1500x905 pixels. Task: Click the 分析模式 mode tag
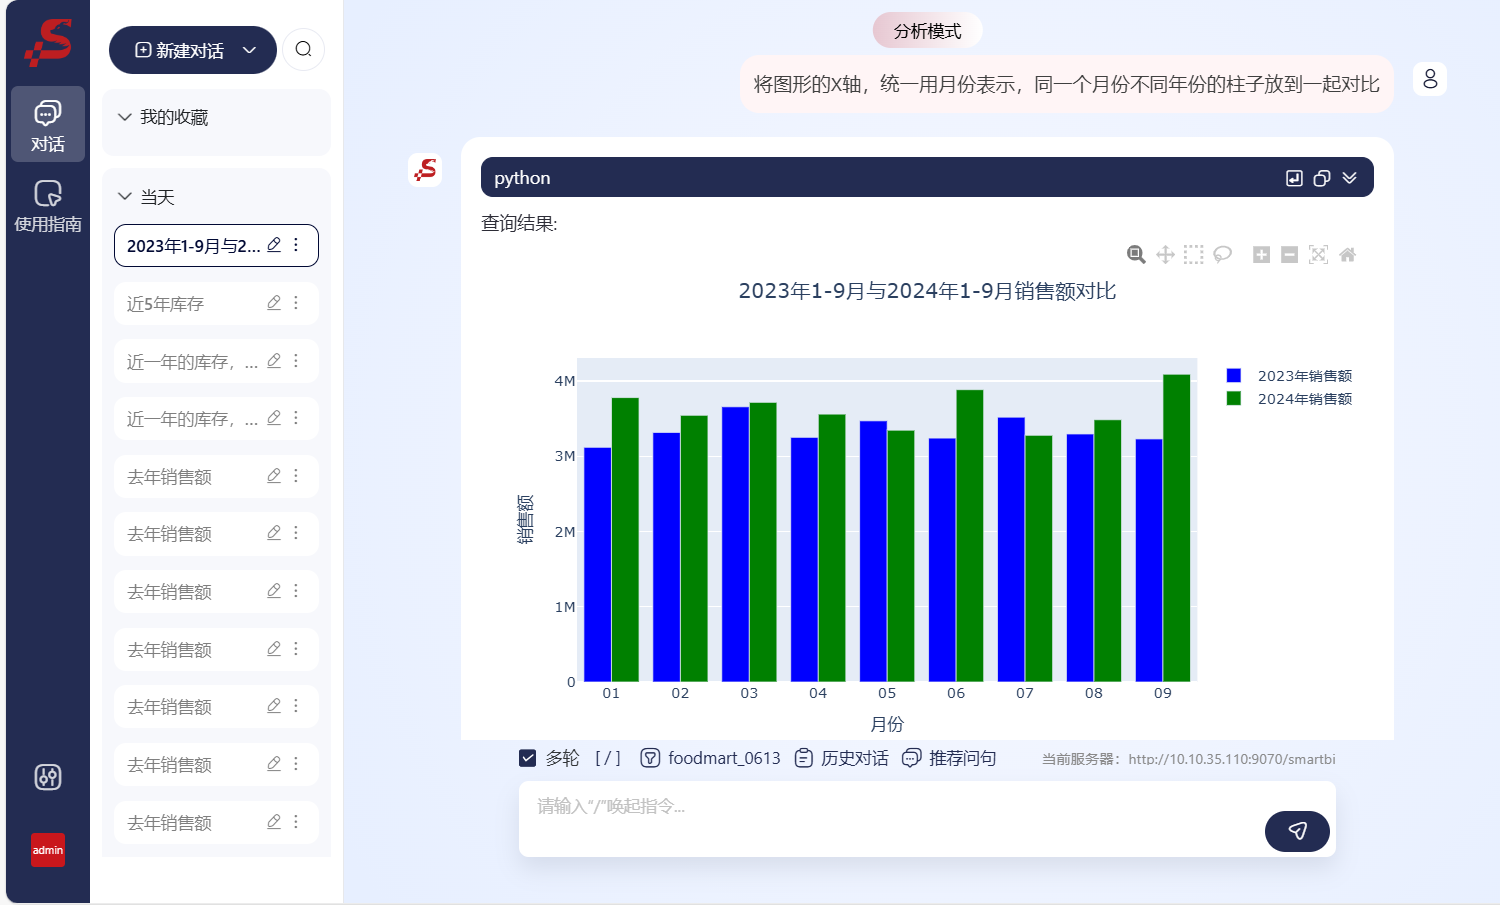(x=927, y=31)
